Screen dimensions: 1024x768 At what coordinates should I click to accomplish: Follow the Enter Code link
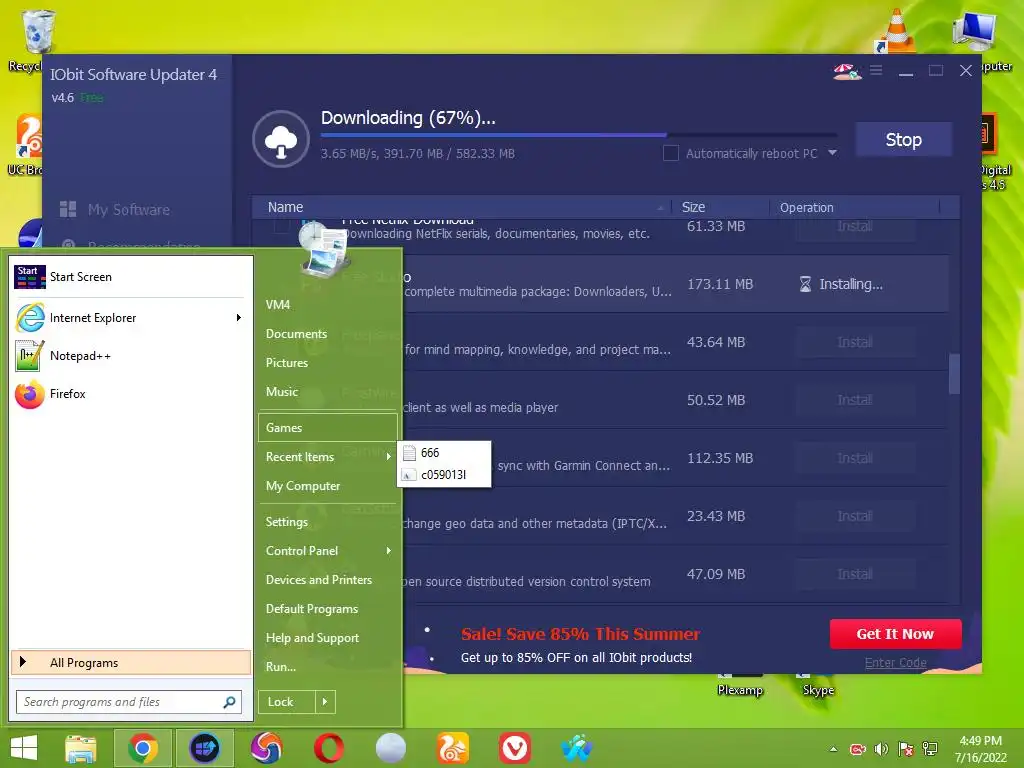click(x=895, y=662)
